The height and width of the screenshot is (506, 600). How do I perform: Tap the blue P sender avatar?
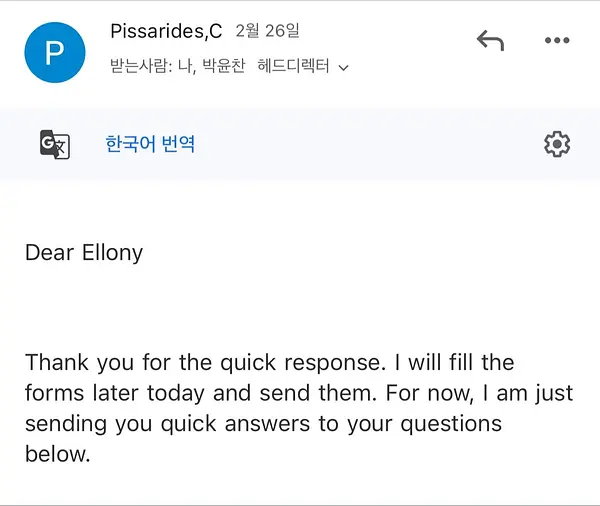coord(55,52)
